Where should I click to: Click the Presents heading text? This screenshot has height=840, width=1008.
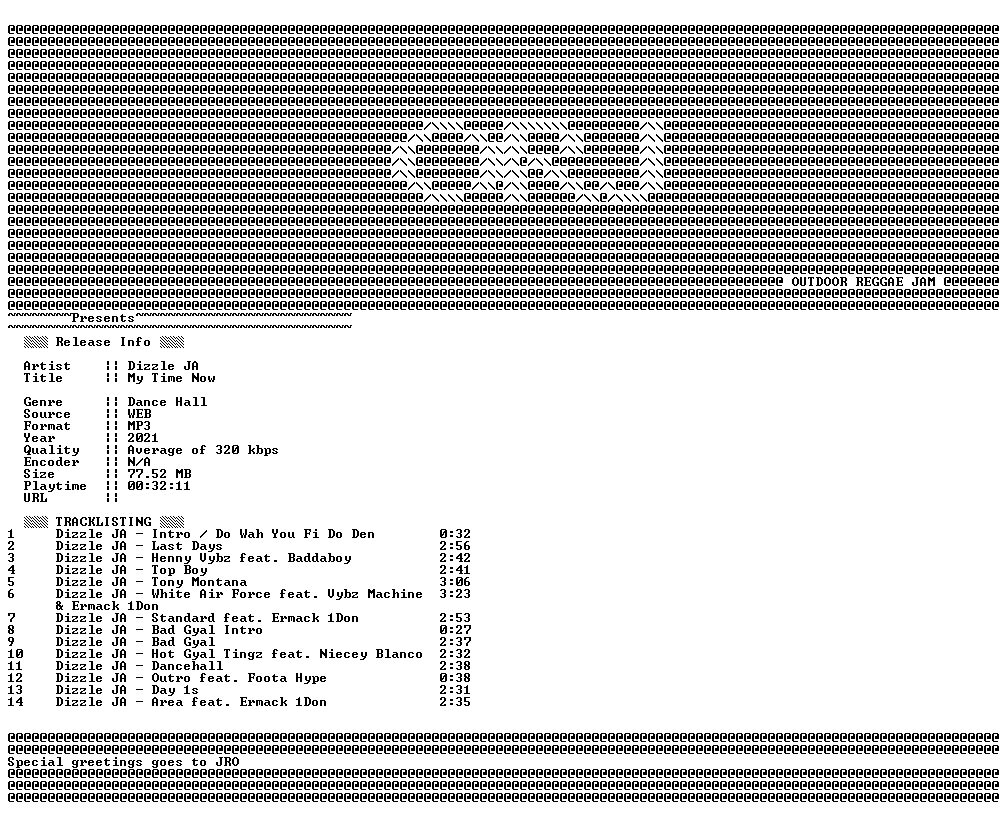coord(103,318)
